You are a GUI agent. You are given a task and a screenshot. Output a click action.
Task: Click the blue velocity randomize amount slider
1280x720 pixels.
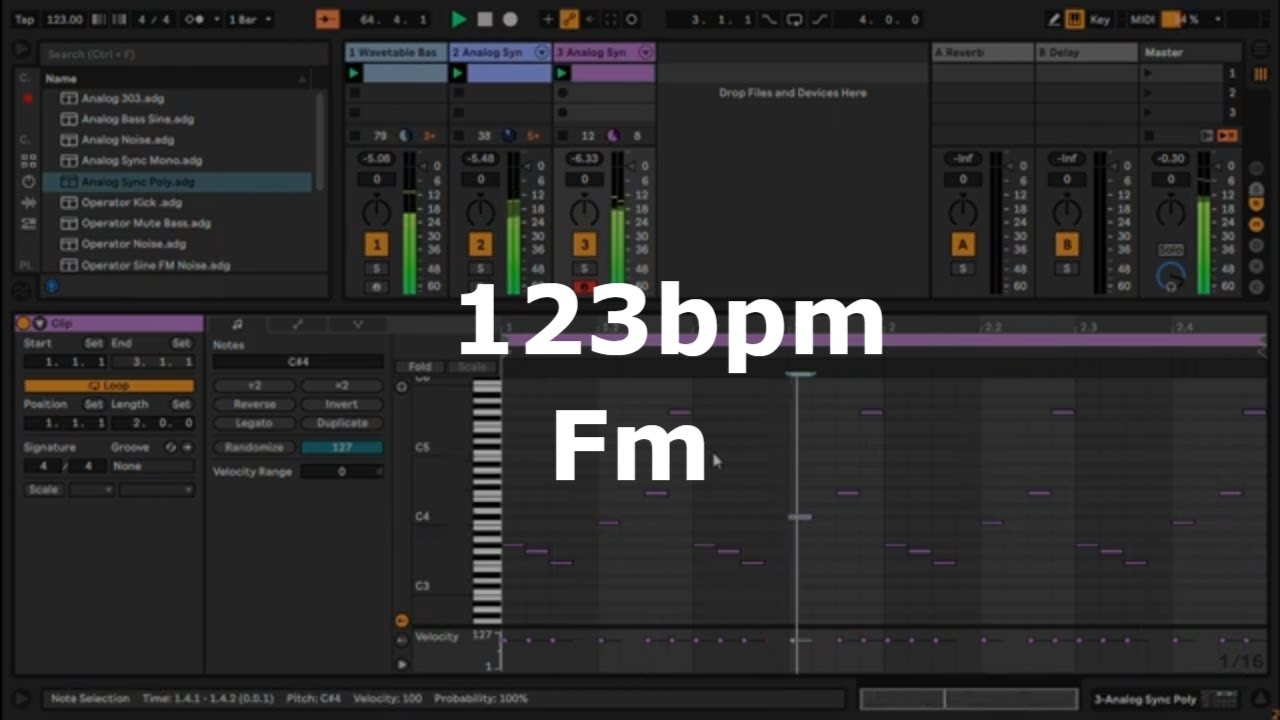point(342,447)
